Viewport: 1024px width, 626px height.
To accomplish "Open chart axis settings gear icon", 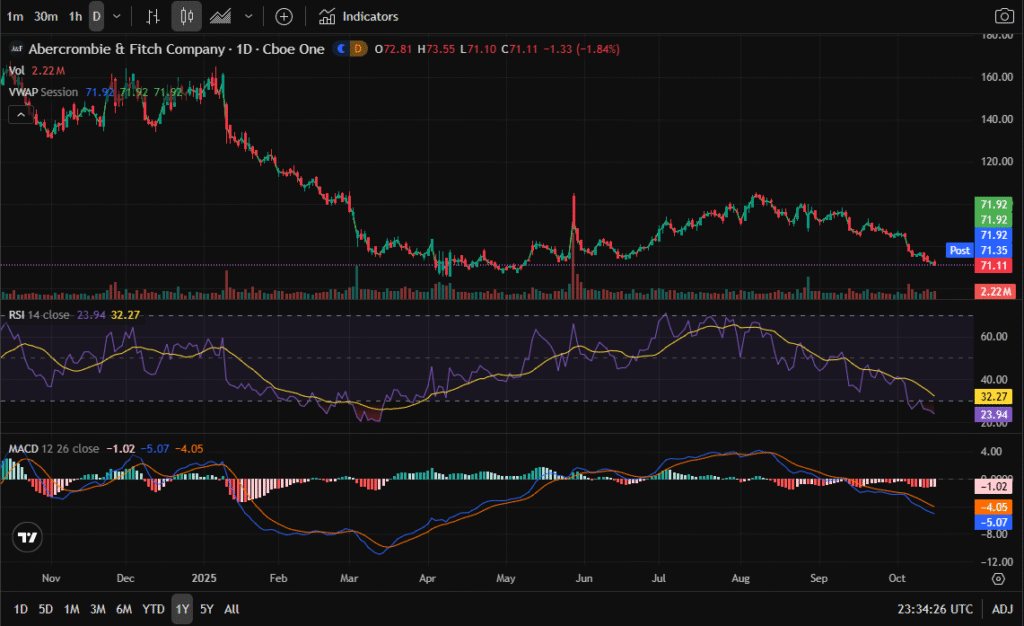I will click(x=998, y=579).
